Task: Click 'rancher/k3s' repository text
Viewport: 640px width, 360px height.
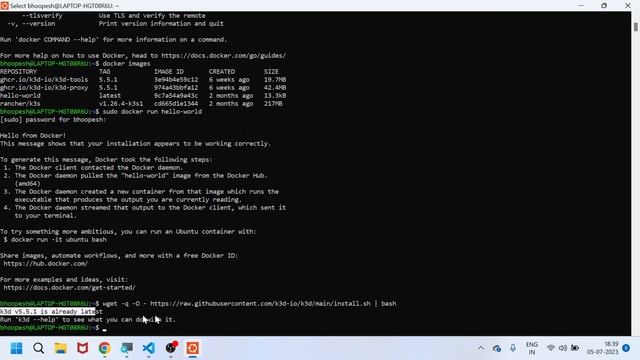Action: 20,104
